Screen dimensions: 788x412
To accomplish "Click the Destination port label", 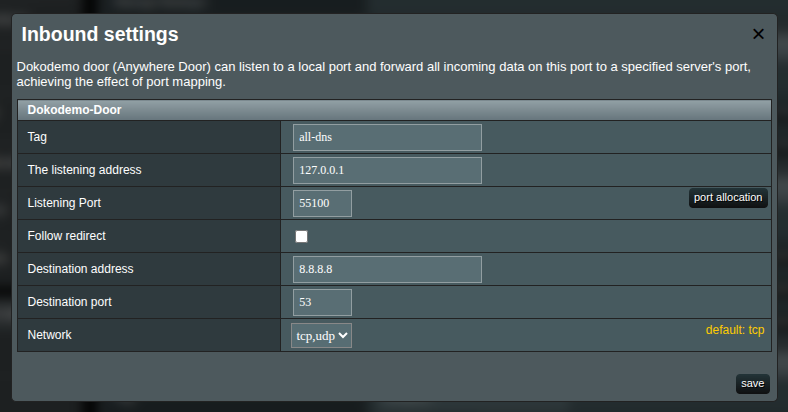I will (69, 301).
